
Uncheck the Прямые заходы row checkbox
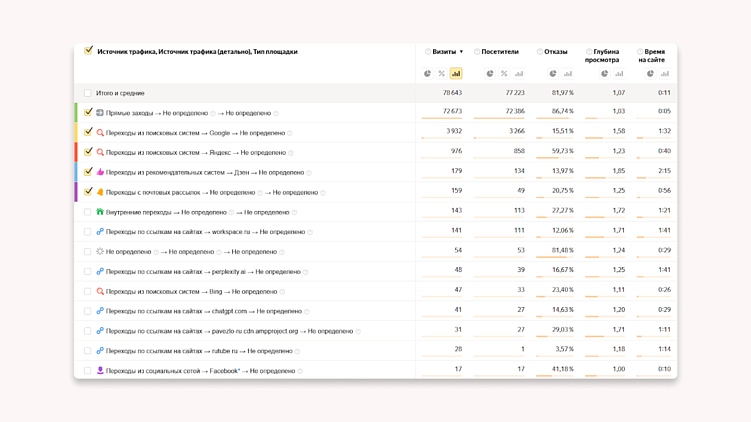point(88,113)
